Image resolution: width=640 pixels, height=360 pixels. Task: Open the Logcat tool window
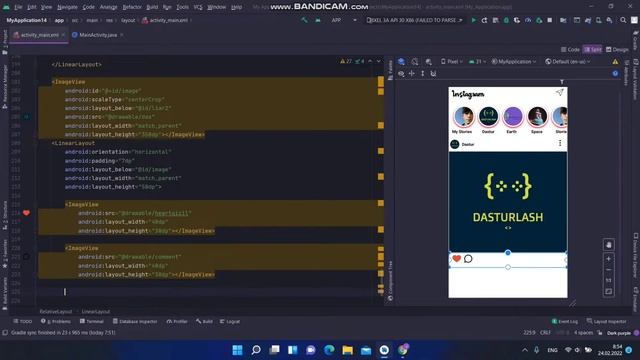[x=230, y=322]
